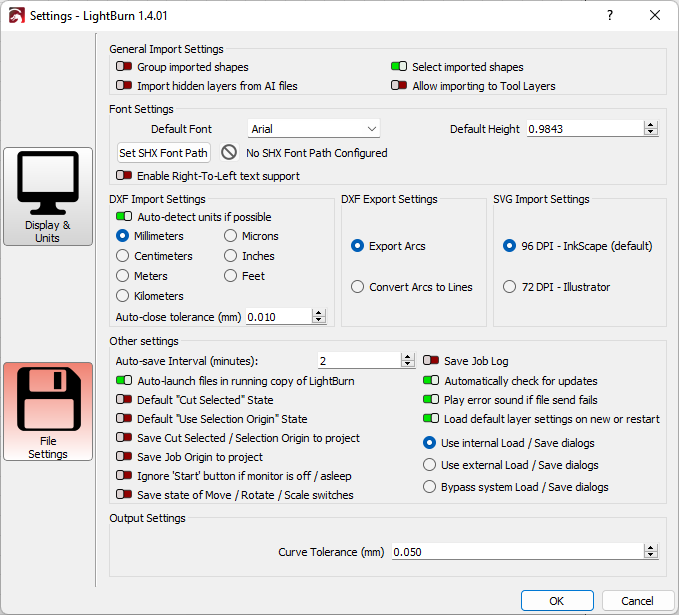Enable Allow importing to Tool Layers
This screenshot has width=679, height=615.
[399, 85]
